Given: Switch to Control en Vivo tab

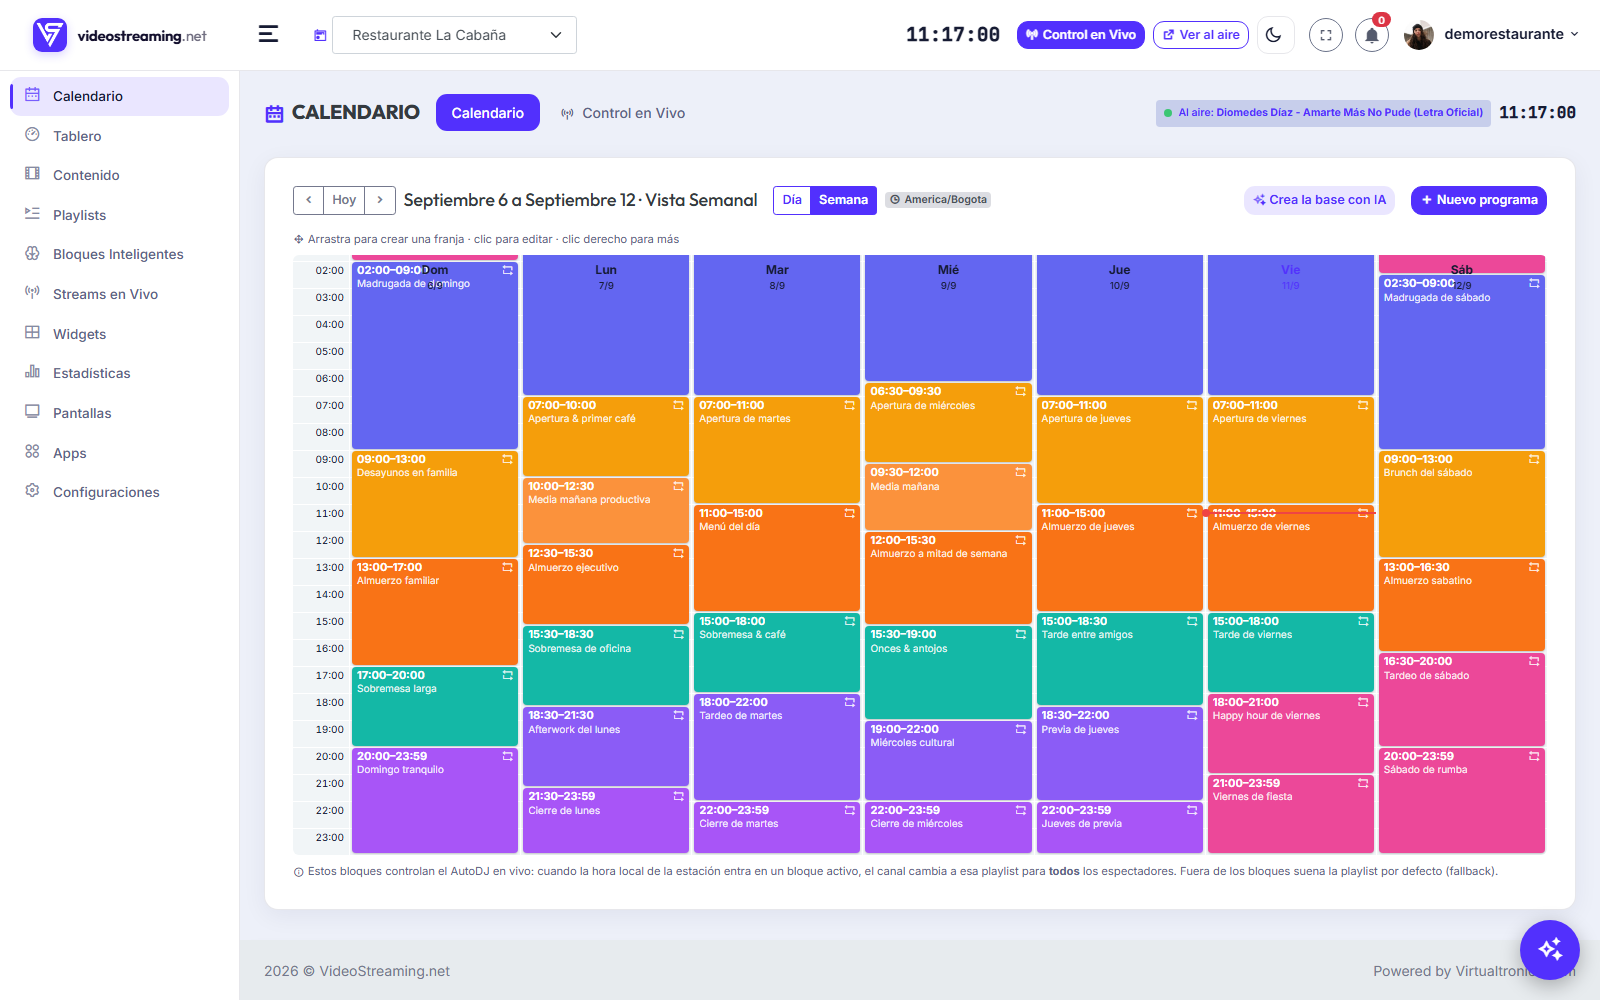Looking at the screenshot, I should pos(623,113).
